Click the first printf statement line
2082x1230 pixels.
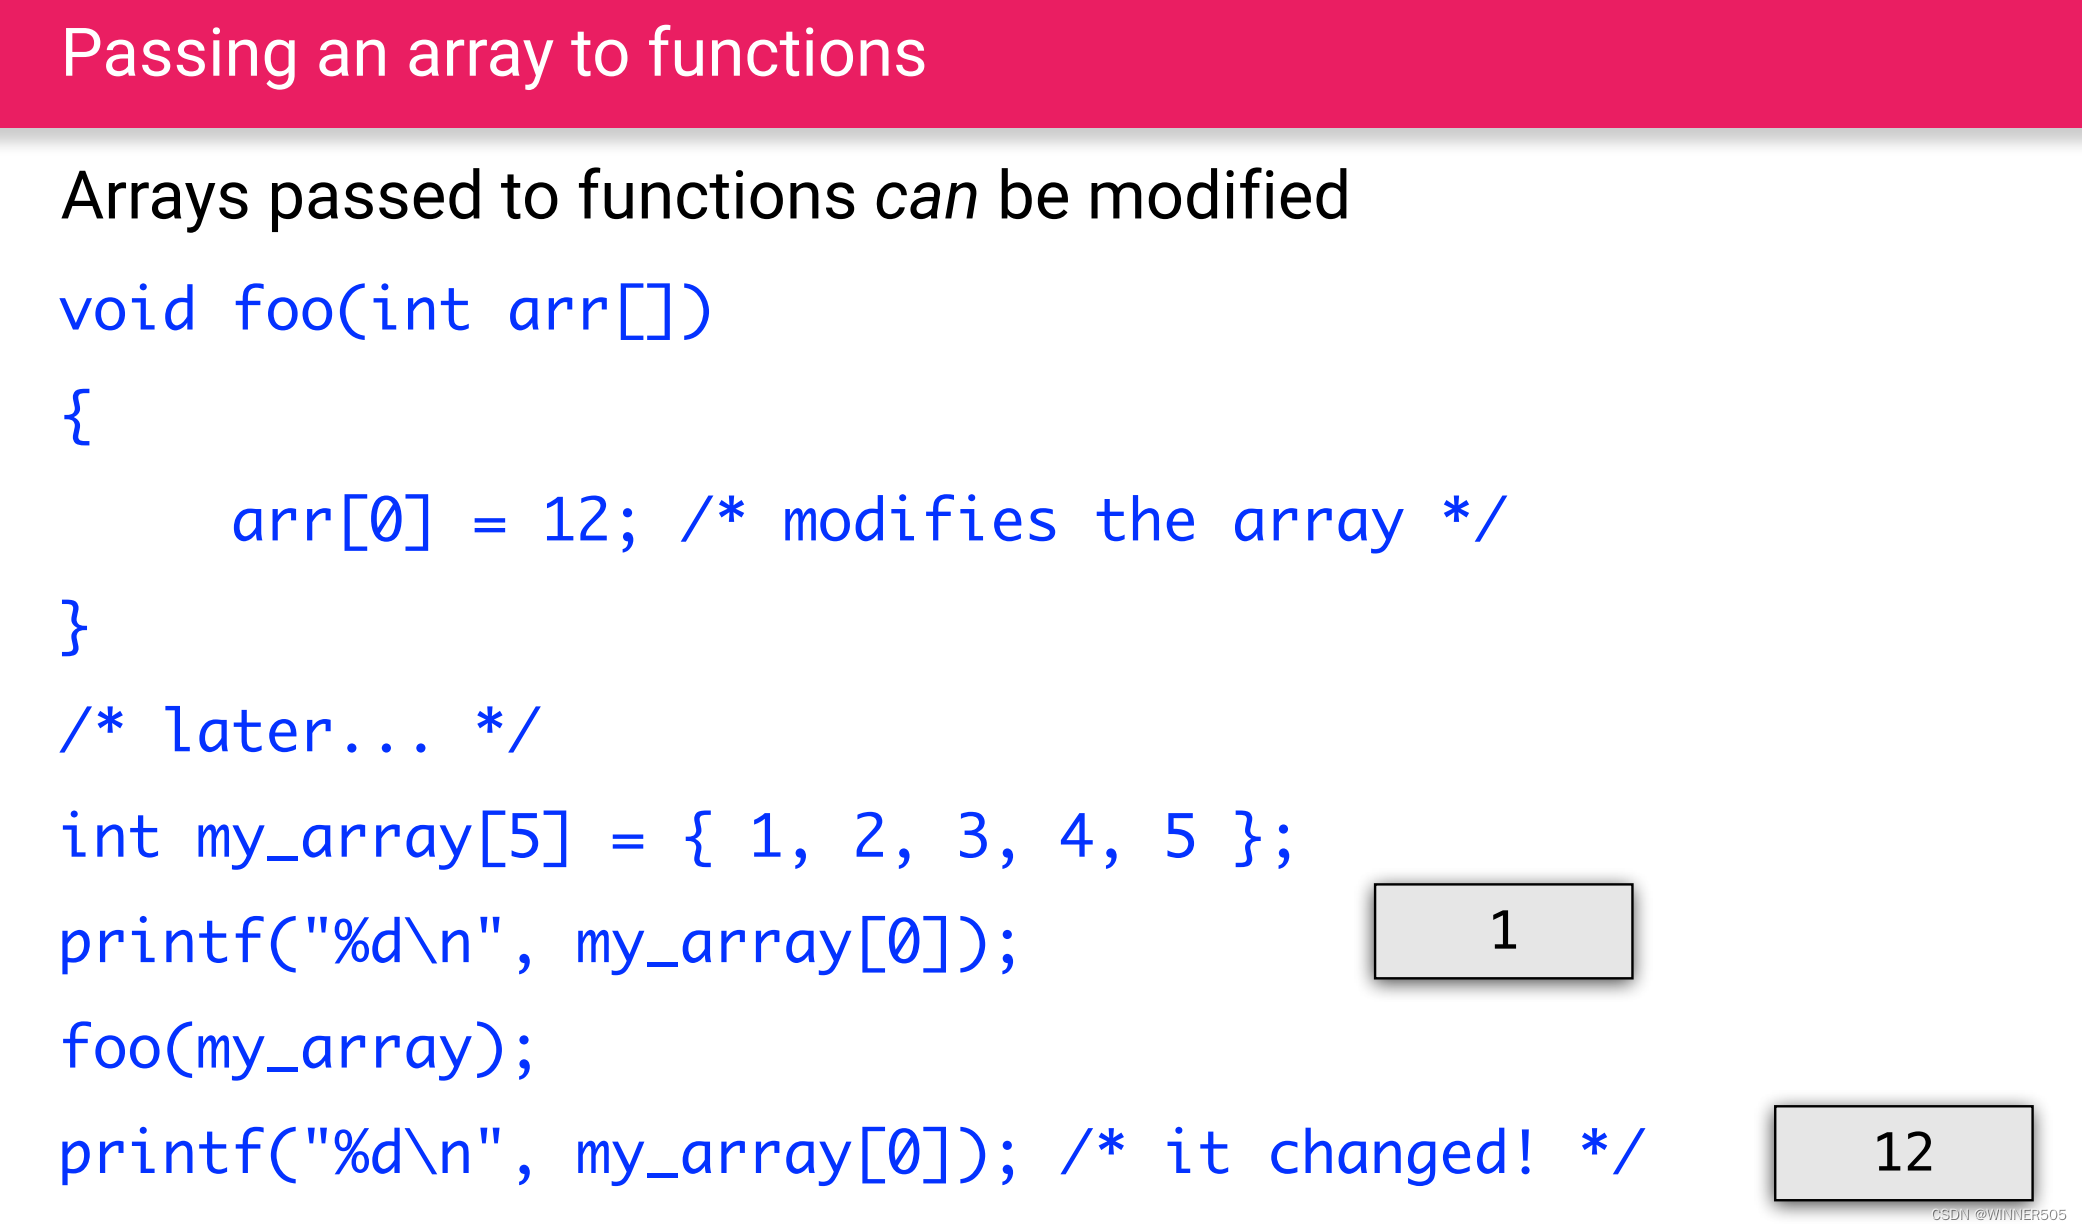coord(538,943)
